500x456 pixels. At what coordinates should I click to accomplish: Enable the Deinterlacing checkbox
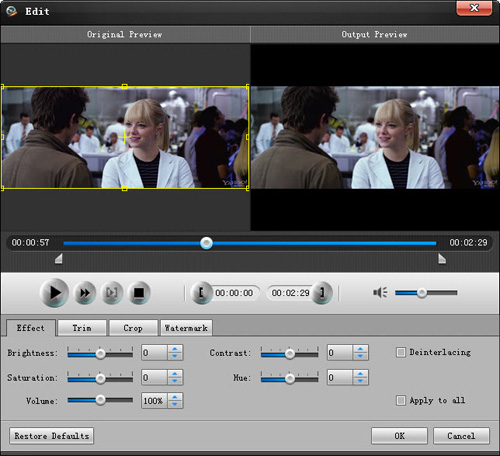coord(401,352)
